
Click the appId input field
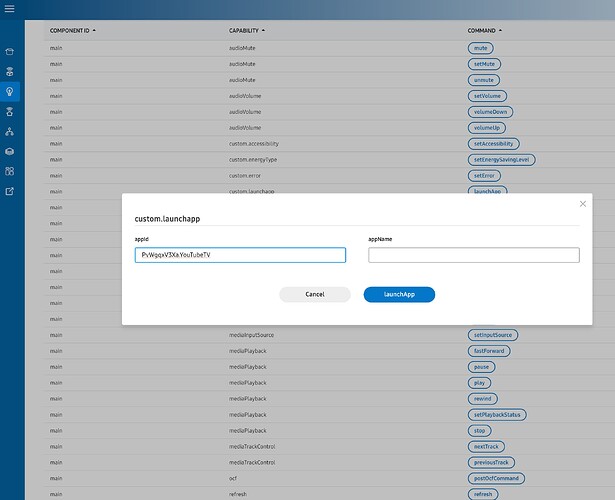240,255
